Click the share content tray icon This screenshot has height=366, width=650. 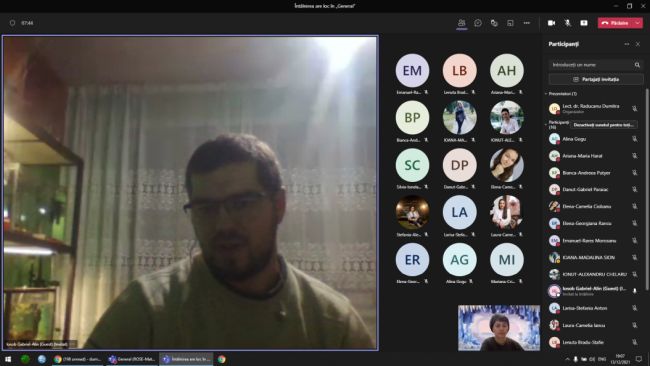click(x=584, y=23)
